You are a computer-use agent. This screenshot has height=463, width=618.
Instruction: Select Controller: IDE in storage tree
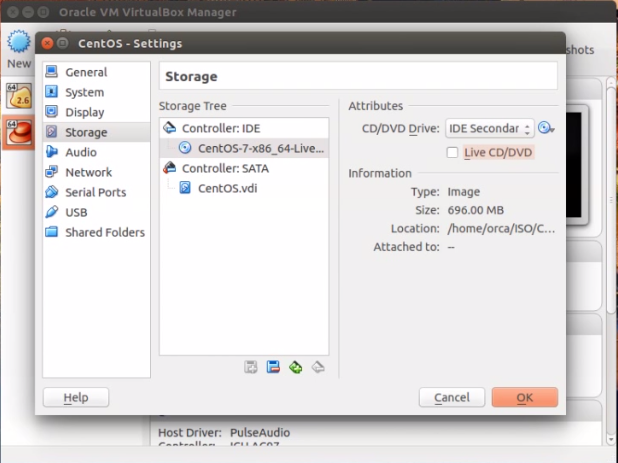pyautogui.click(x=244, y=128)
